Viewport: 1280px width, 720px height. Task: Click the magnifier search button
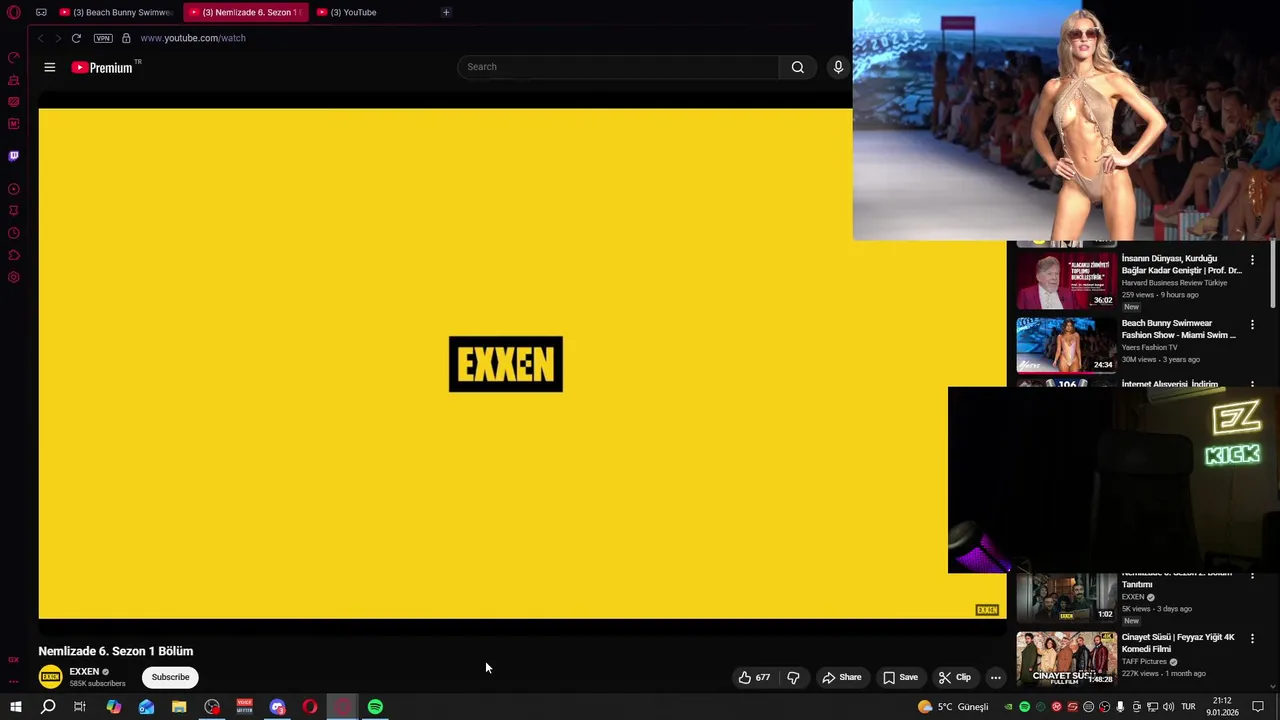797,67
